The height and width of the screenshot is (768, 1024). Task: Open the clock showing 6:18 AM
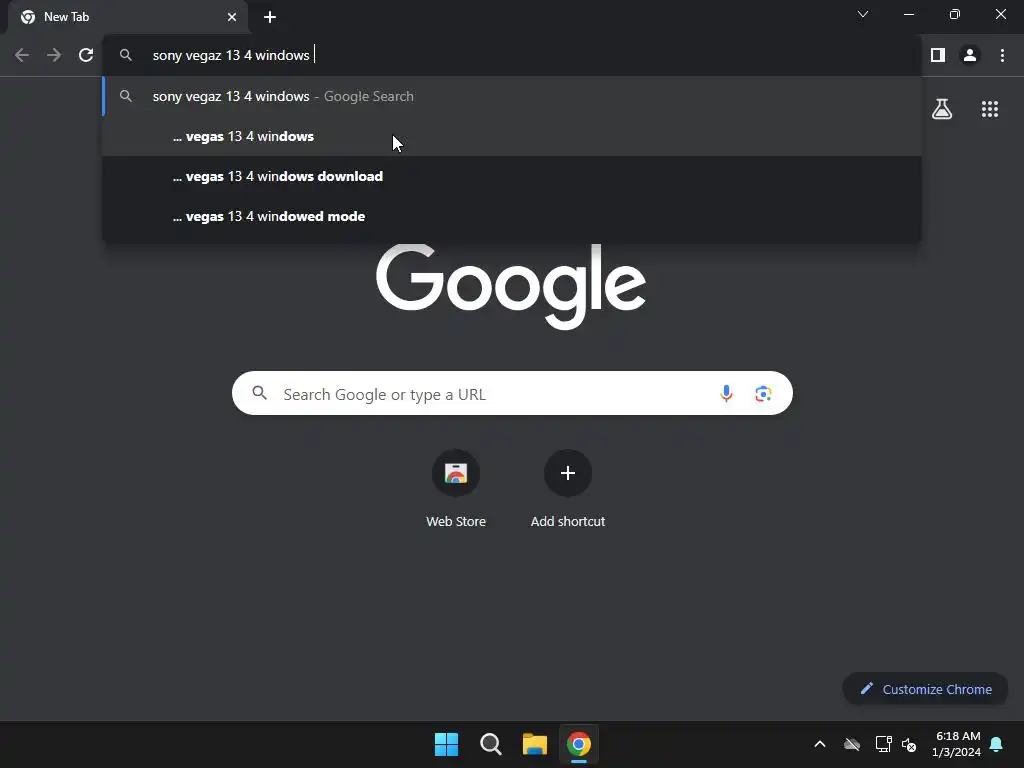tap(957, 744)
